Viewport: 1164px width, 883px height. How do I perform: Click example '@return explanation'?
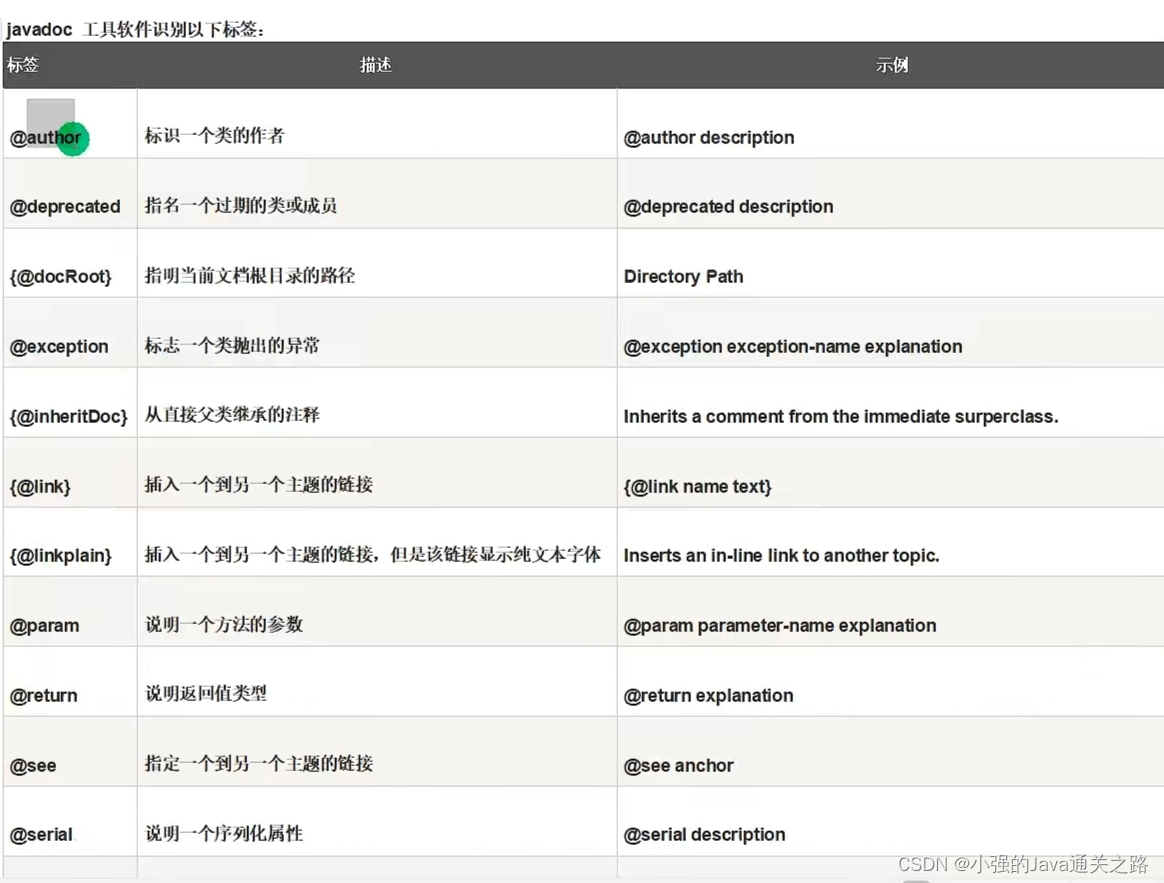click(x=708, y=695)
